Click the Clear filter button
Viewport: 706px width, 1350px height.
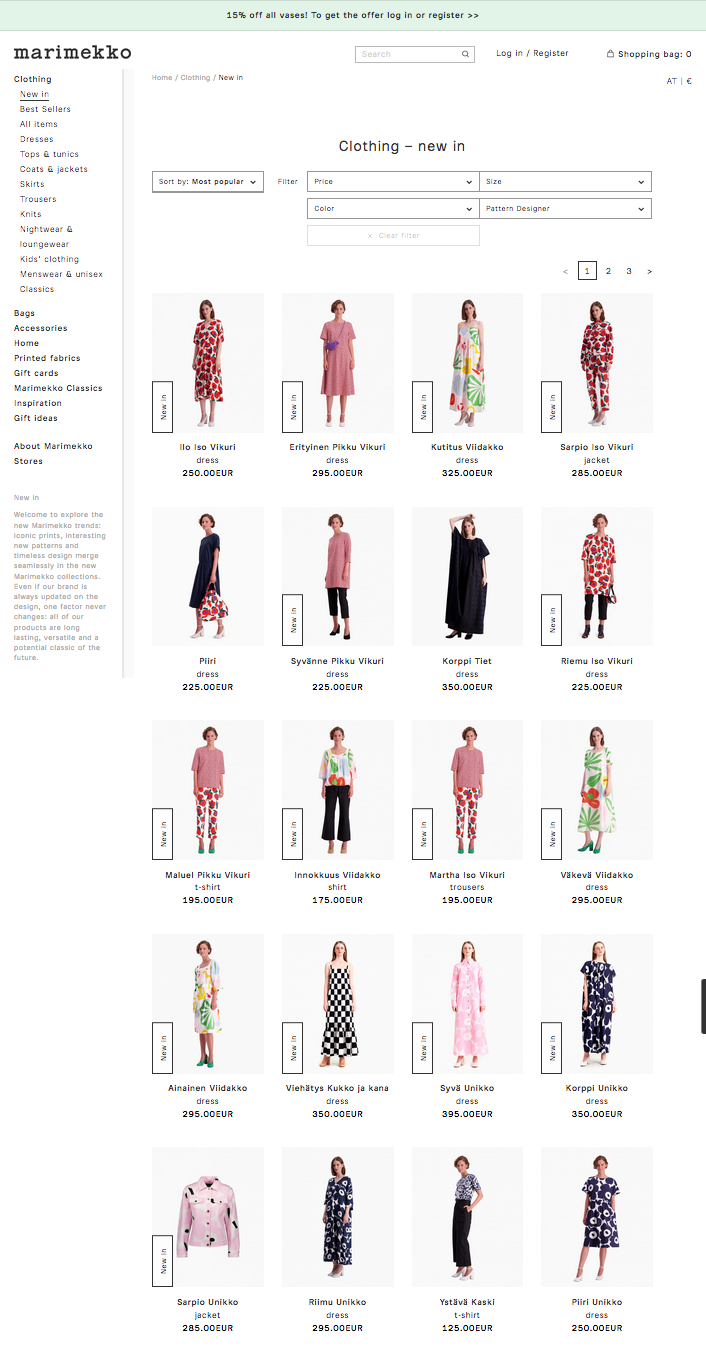[393, 236]
